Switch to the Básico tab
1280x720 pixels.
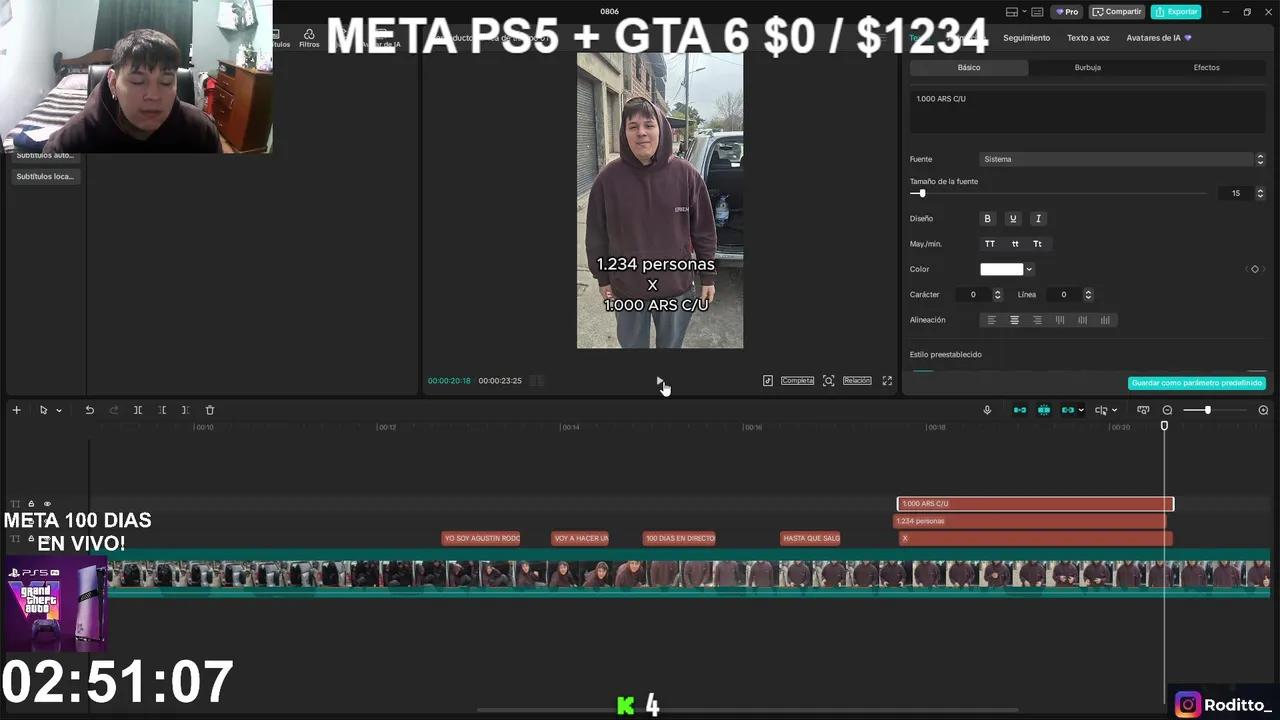click(969, 68)
